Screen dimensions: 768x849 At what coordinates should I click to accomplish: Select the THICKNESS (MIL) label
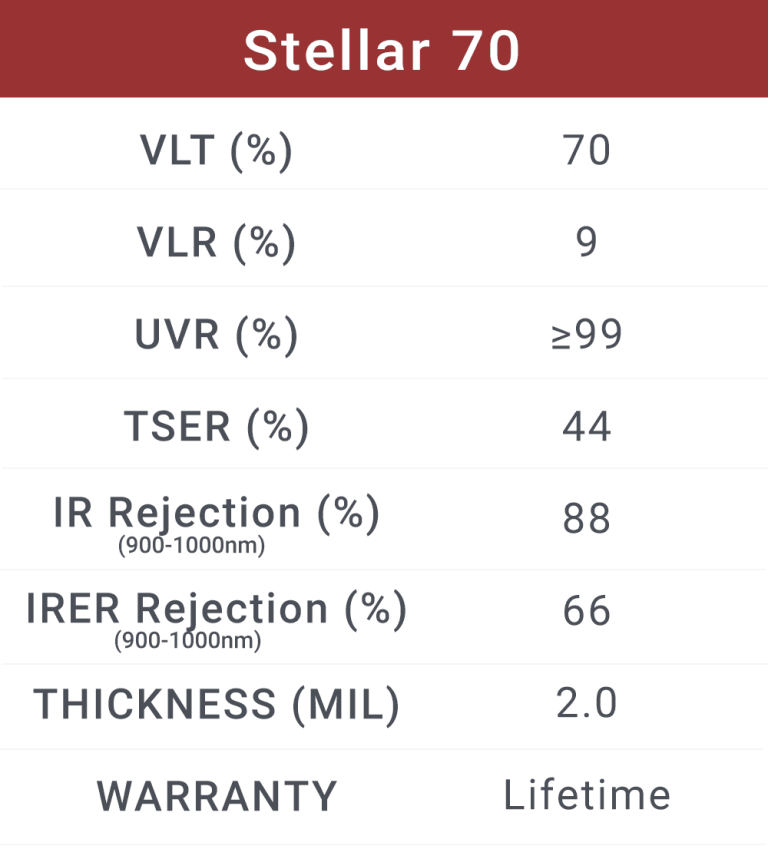(x=216, y=704)
